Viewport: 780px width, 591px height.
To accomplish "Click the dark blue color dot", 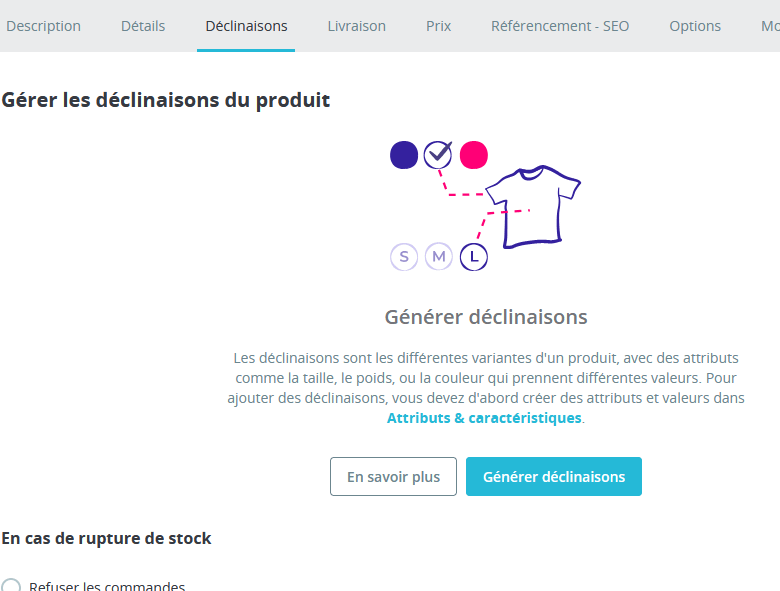I will click(404, 155).
